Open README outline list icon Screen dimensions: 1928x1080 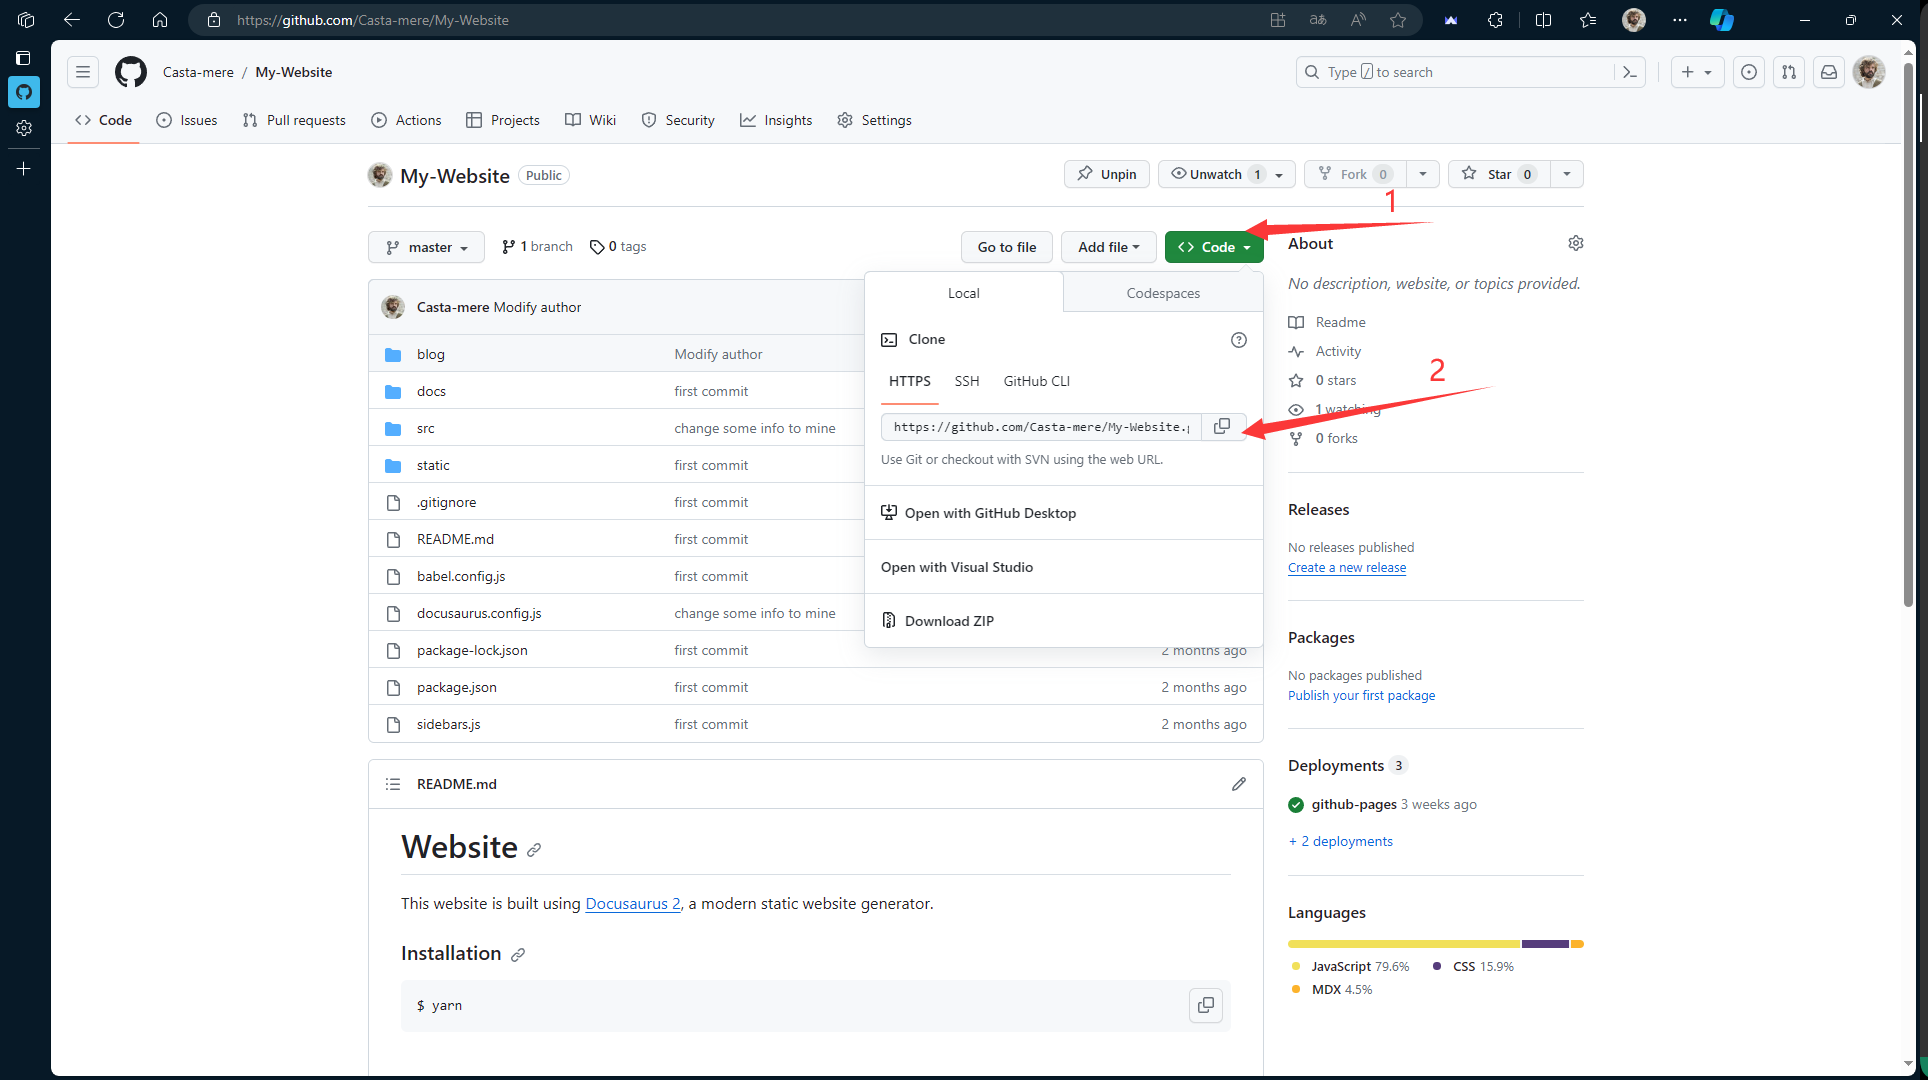(393, 784)
